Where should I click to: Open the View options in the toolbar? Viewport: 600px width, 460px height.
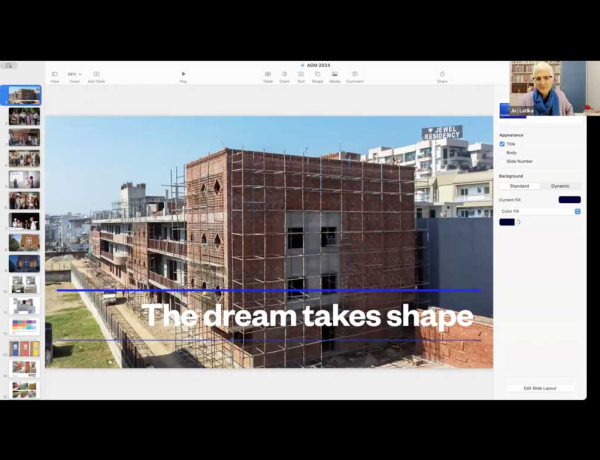coord(55,75)
